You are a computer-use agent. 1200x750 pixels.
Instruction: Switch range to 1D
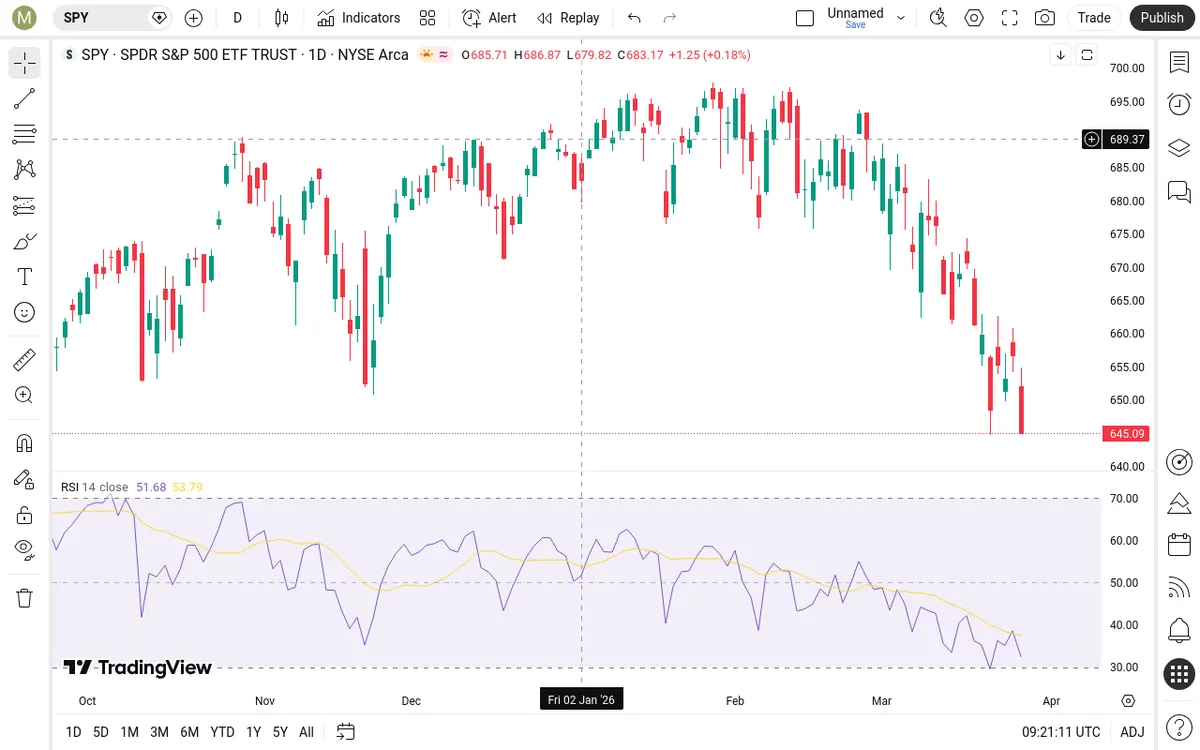pos(73,732)
